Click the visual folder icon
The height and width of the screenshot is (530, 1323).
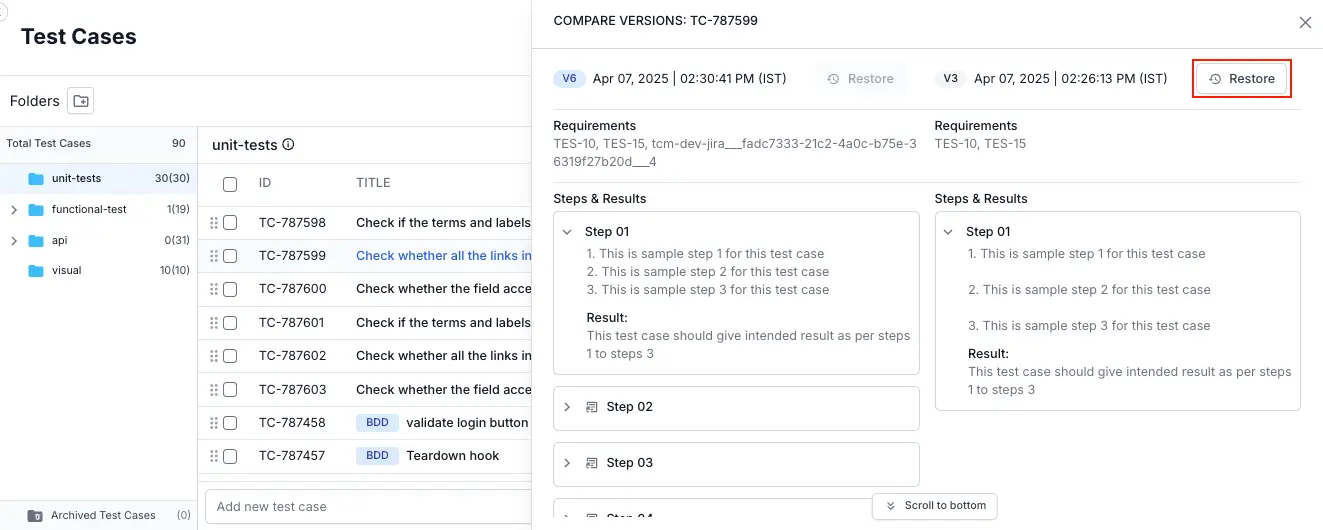pos(37,271)
